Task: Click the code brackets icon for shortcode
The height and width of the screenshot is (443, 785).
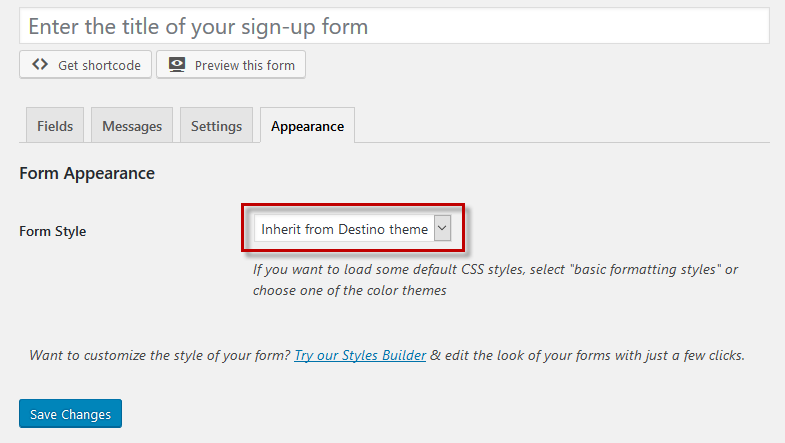Action: tap(40, 65)
